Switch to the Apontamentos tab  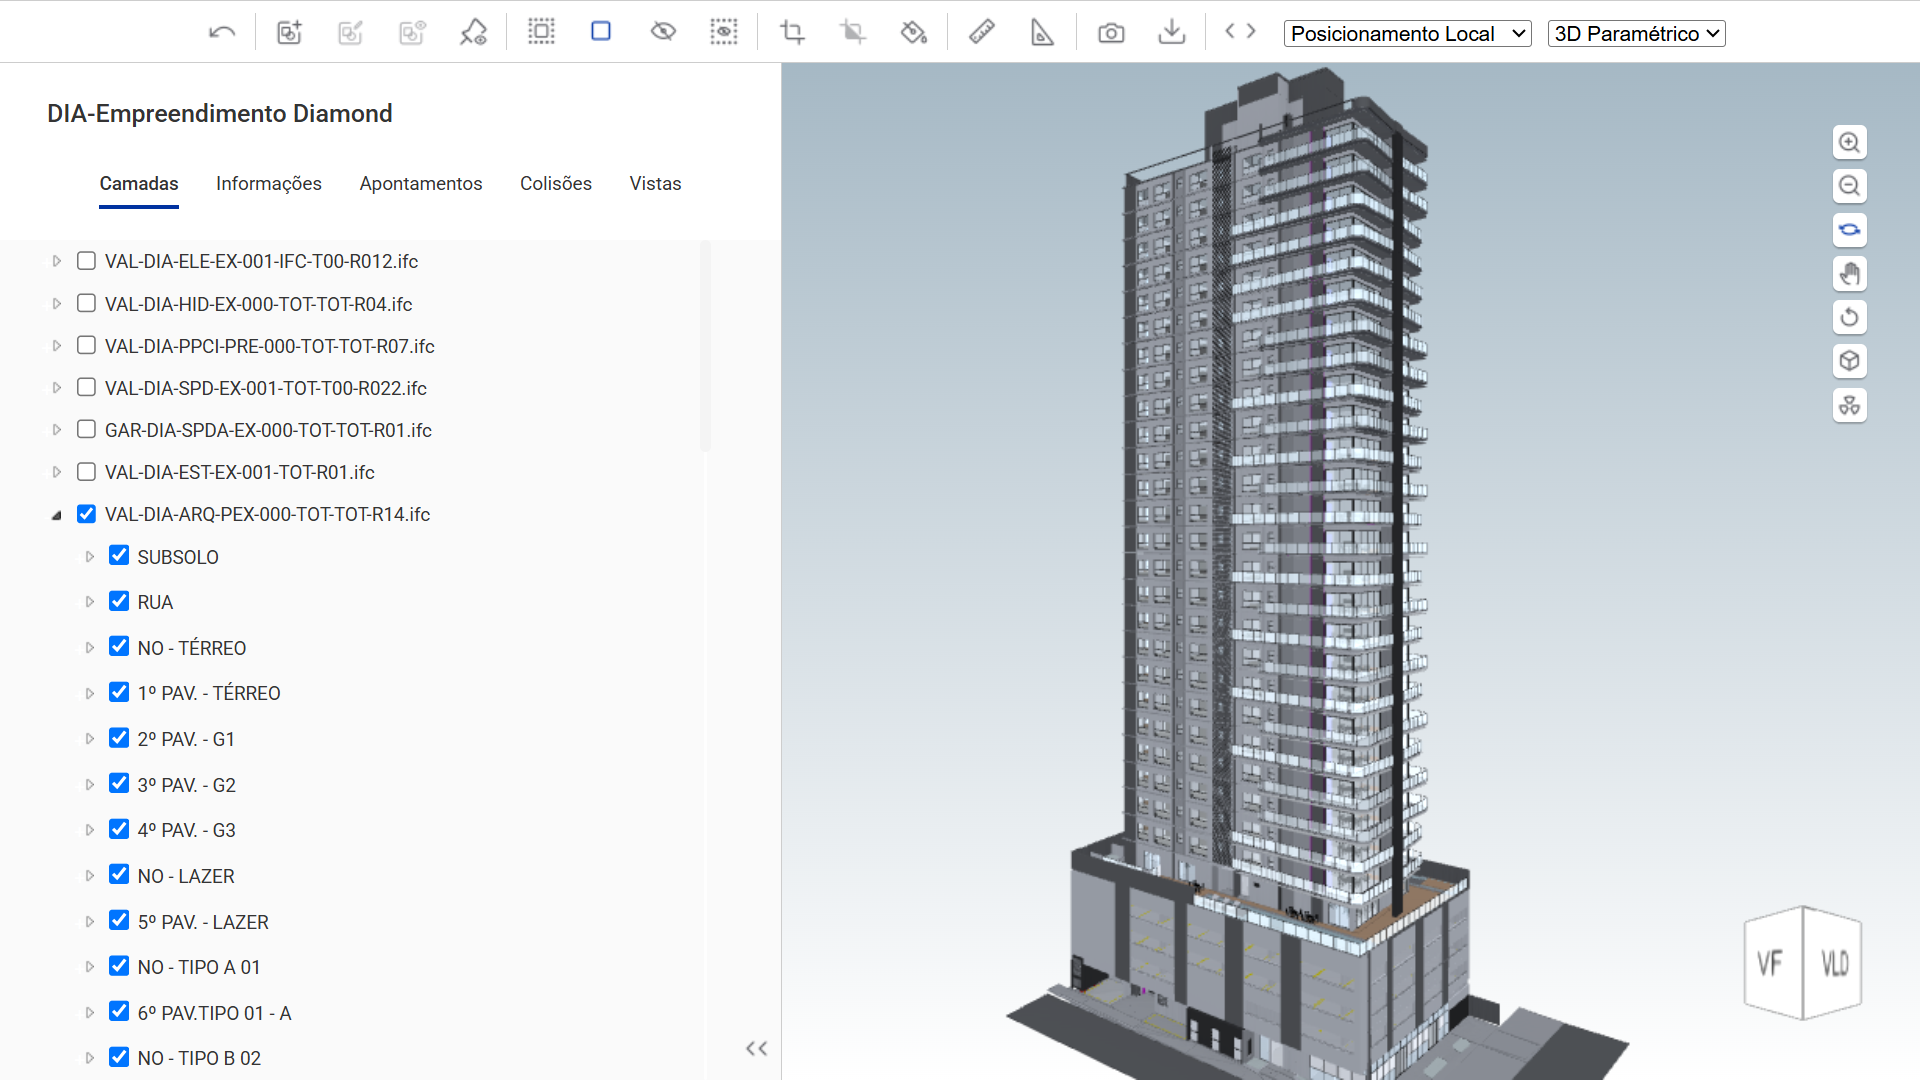pyautogui.click(x=421, y=184)
